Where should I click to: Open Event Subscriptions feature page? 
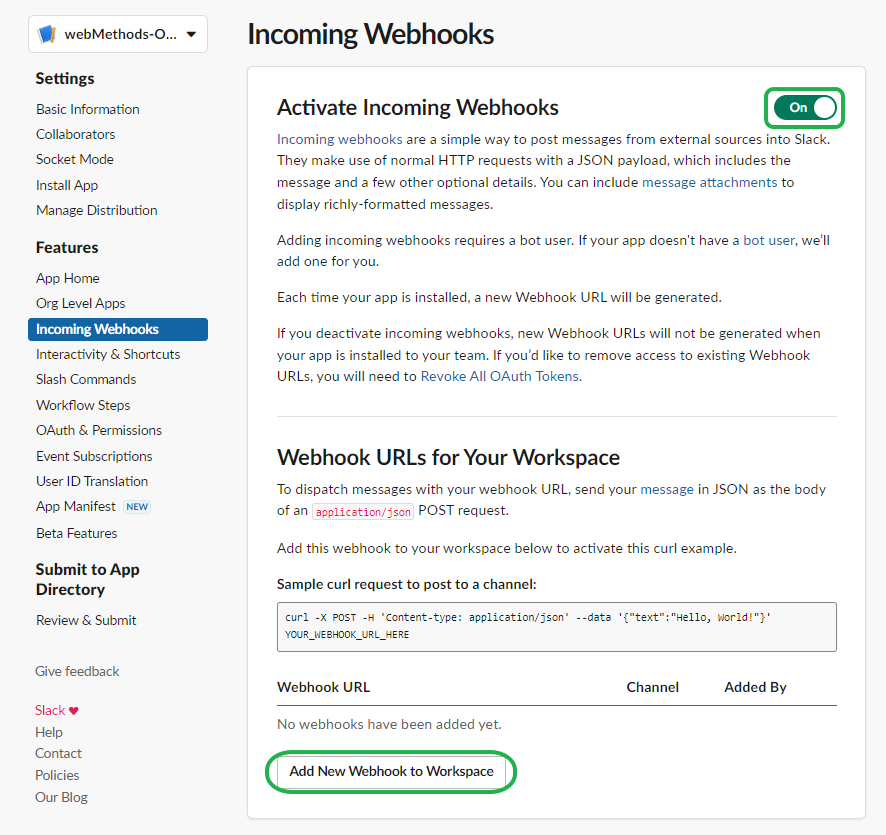tap(94, 456)
